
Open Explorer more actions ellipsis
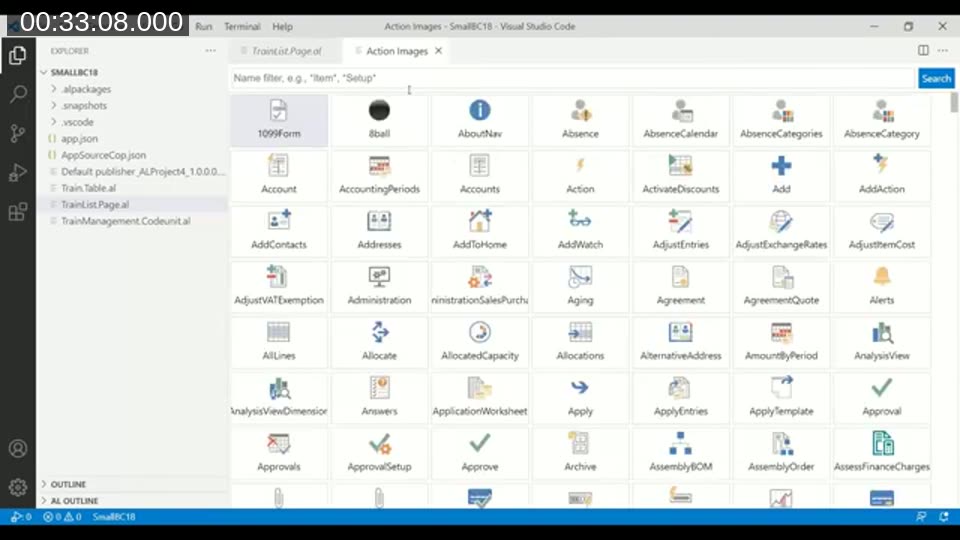211,51
